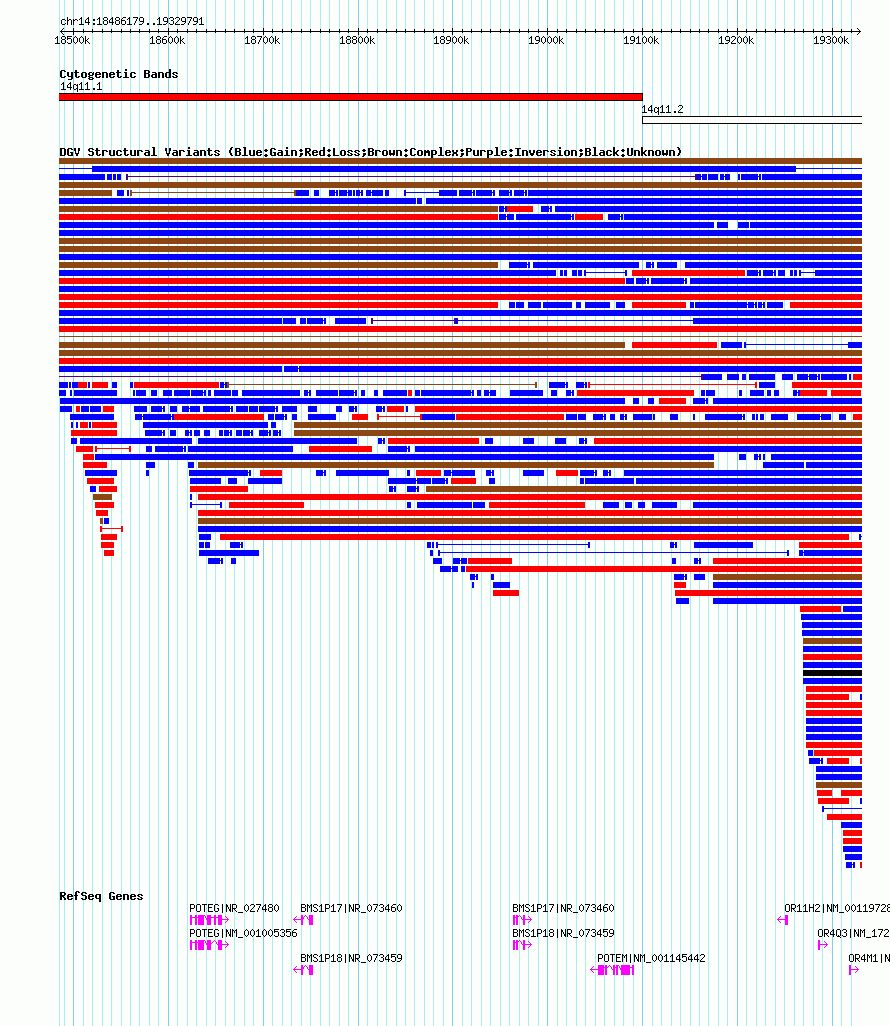Click the magenta arrow glyph under OR4M1
890x1026 pixels.
coord(853,970)
